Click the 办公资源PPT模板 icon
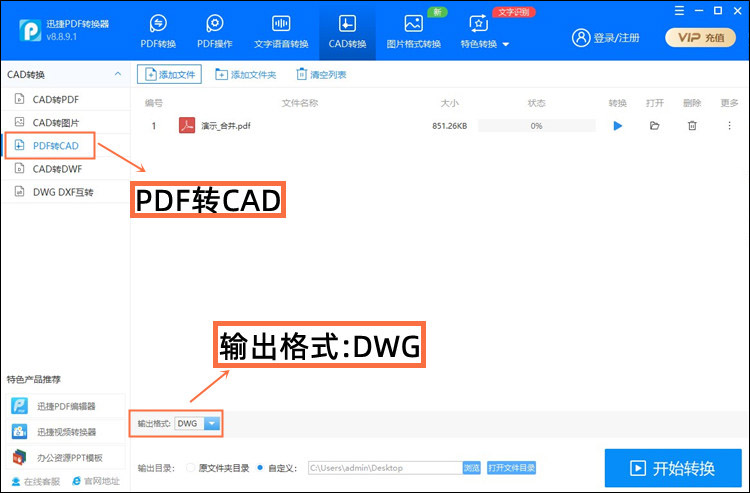The image size is (750, 493). (x=19, y=458)
